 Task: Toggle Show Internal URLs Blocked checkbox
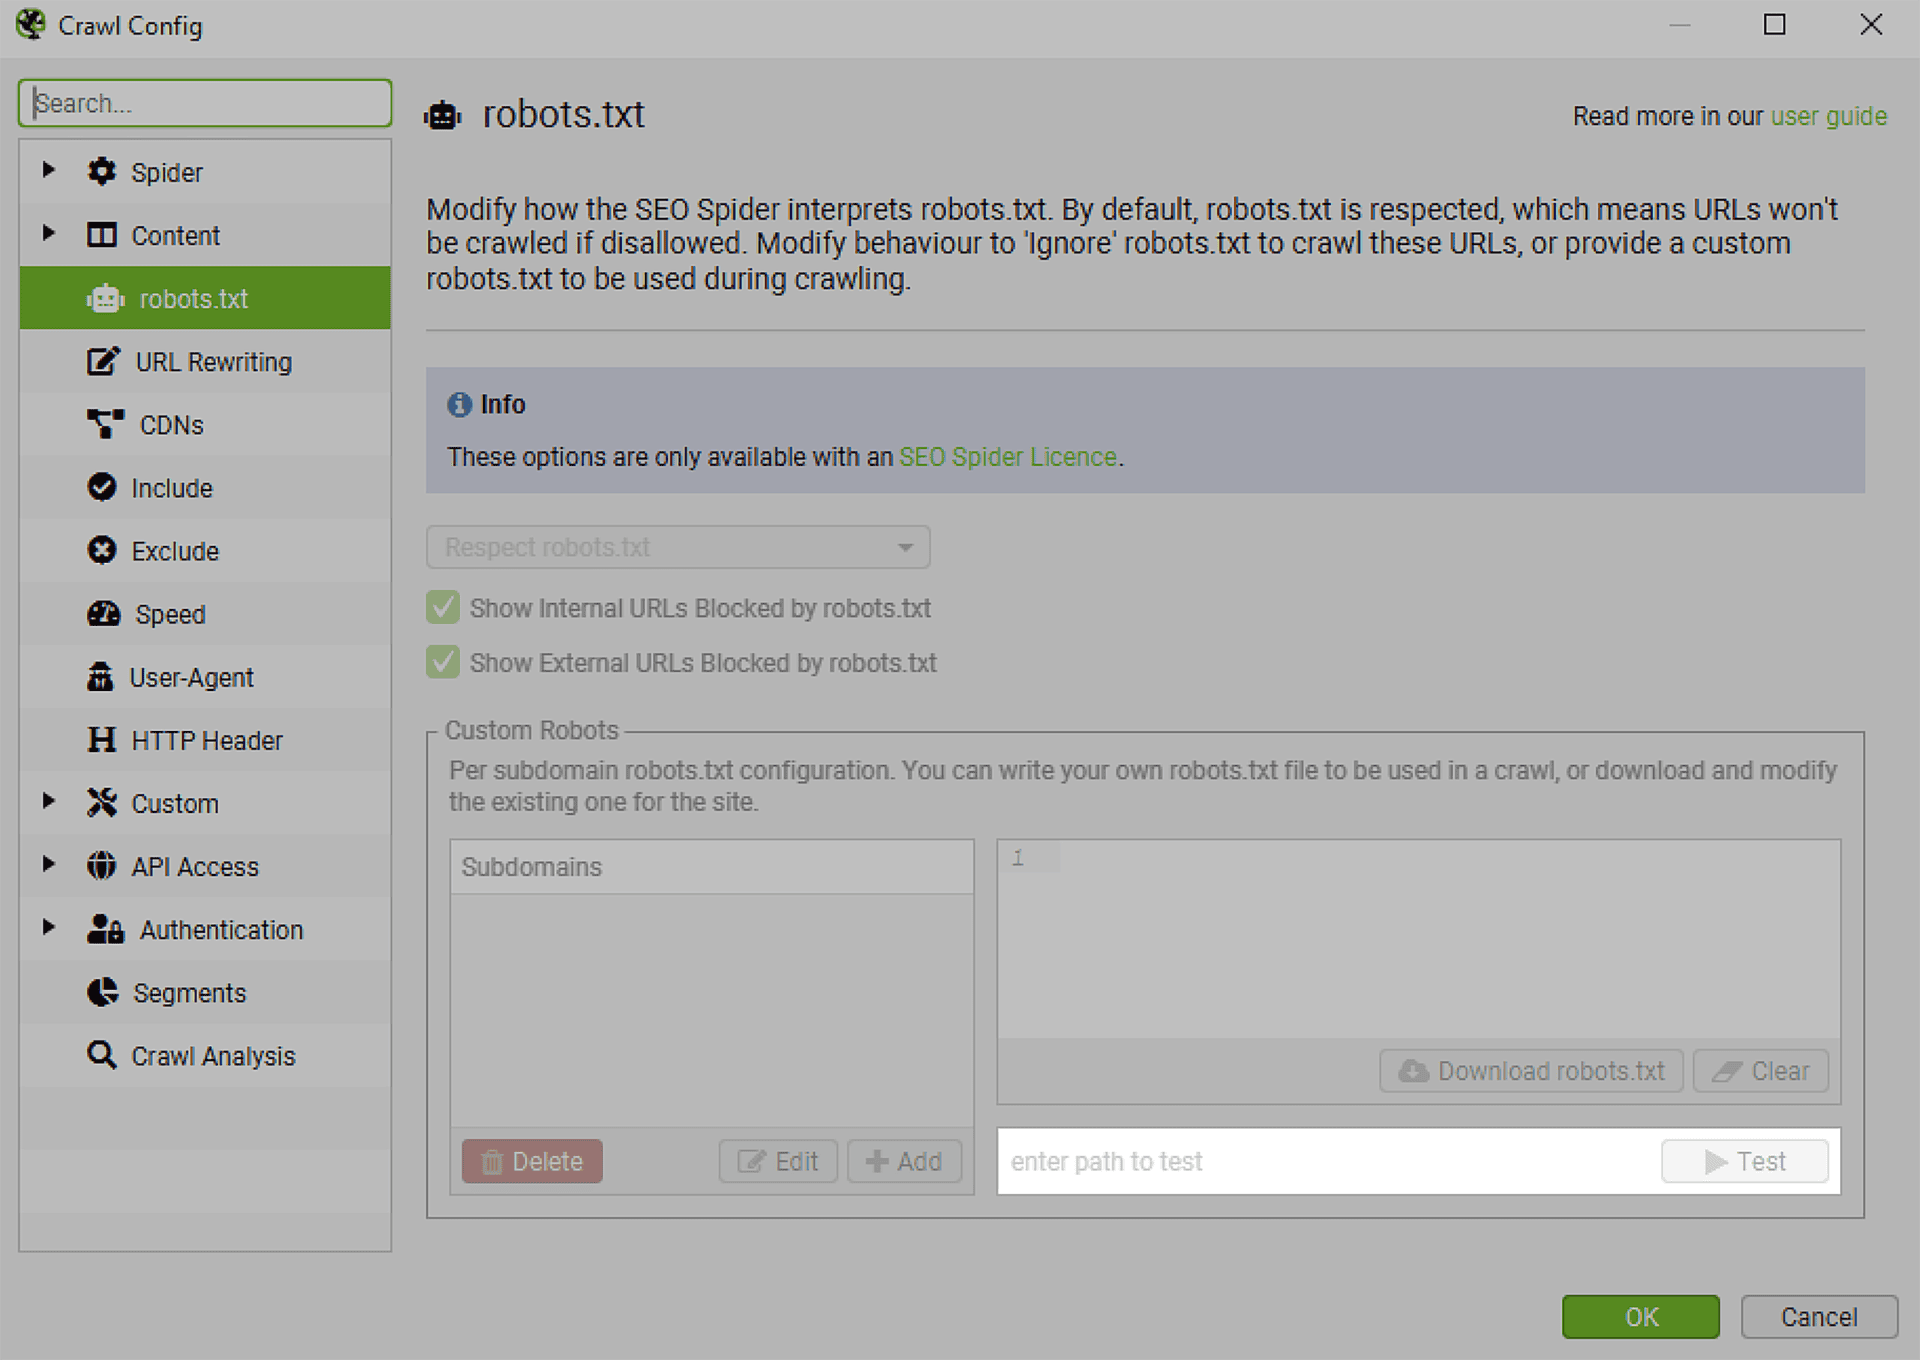443,608
